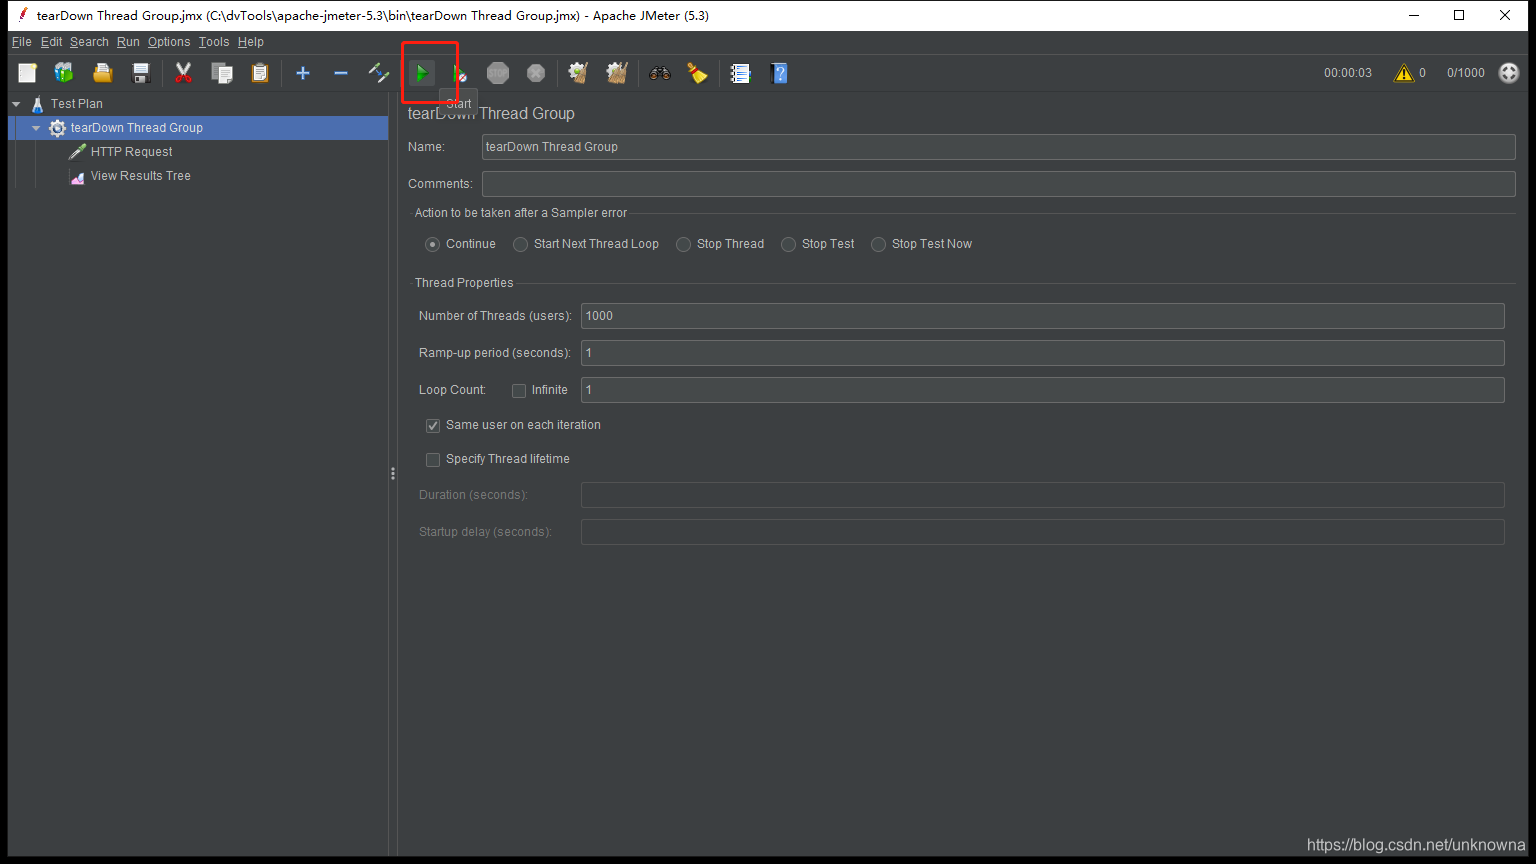This screenshot has width=1536, height=864.
Task: Click the Name input field
Action: [x=998, y=147]
